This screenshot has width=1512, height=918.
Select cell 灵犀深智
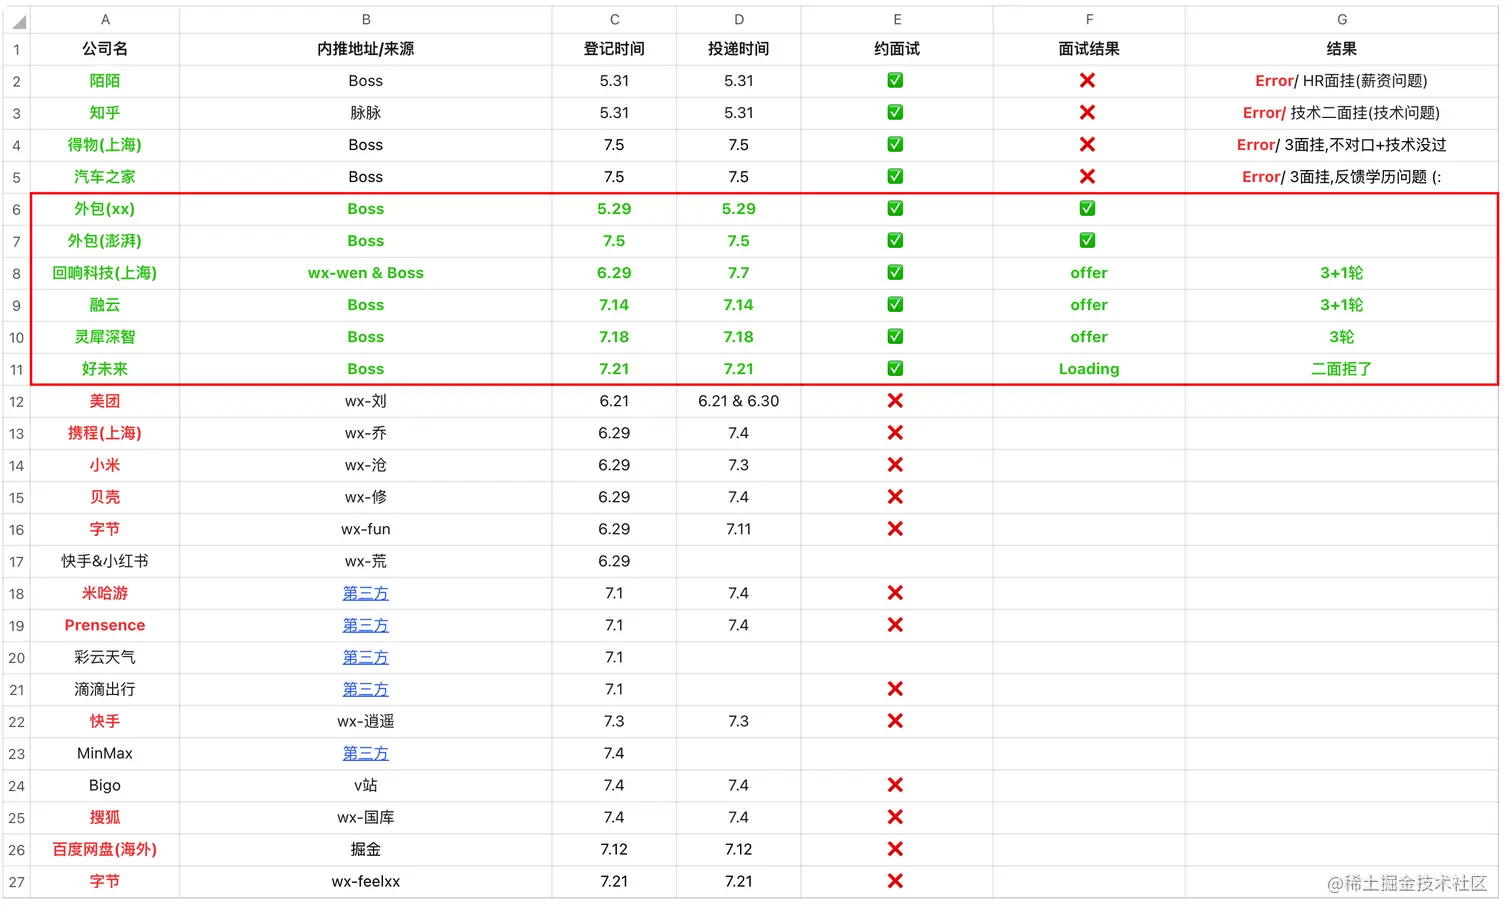pos(105,337)
